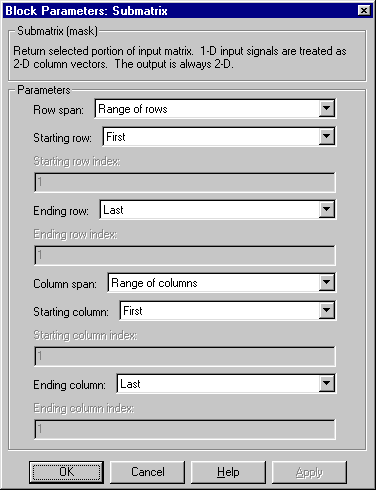Expand the Starting row dropdown arrow
This screenshot has width=376, height=490.
[326, 136]
